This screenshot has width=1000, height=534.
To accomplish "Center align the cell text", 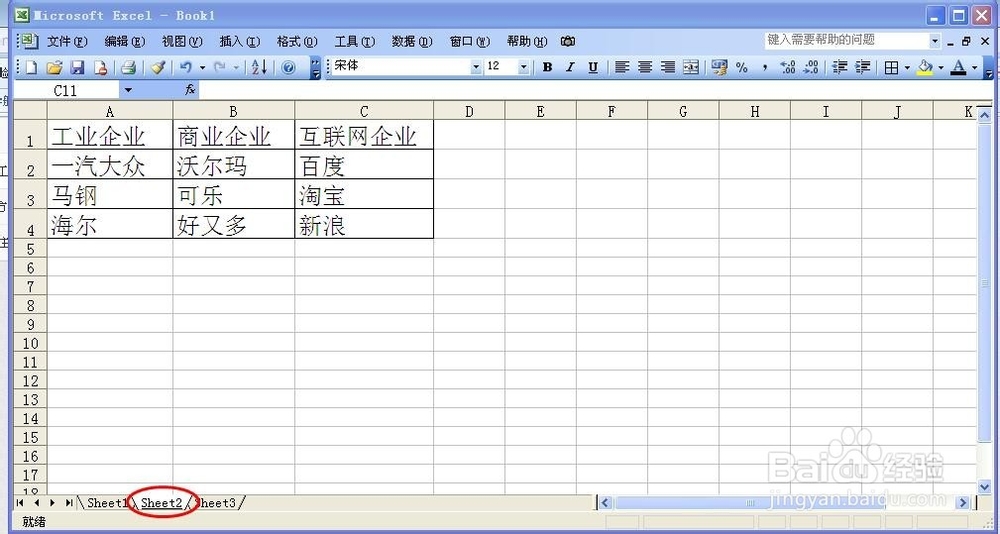I will [x=645, y=67].
